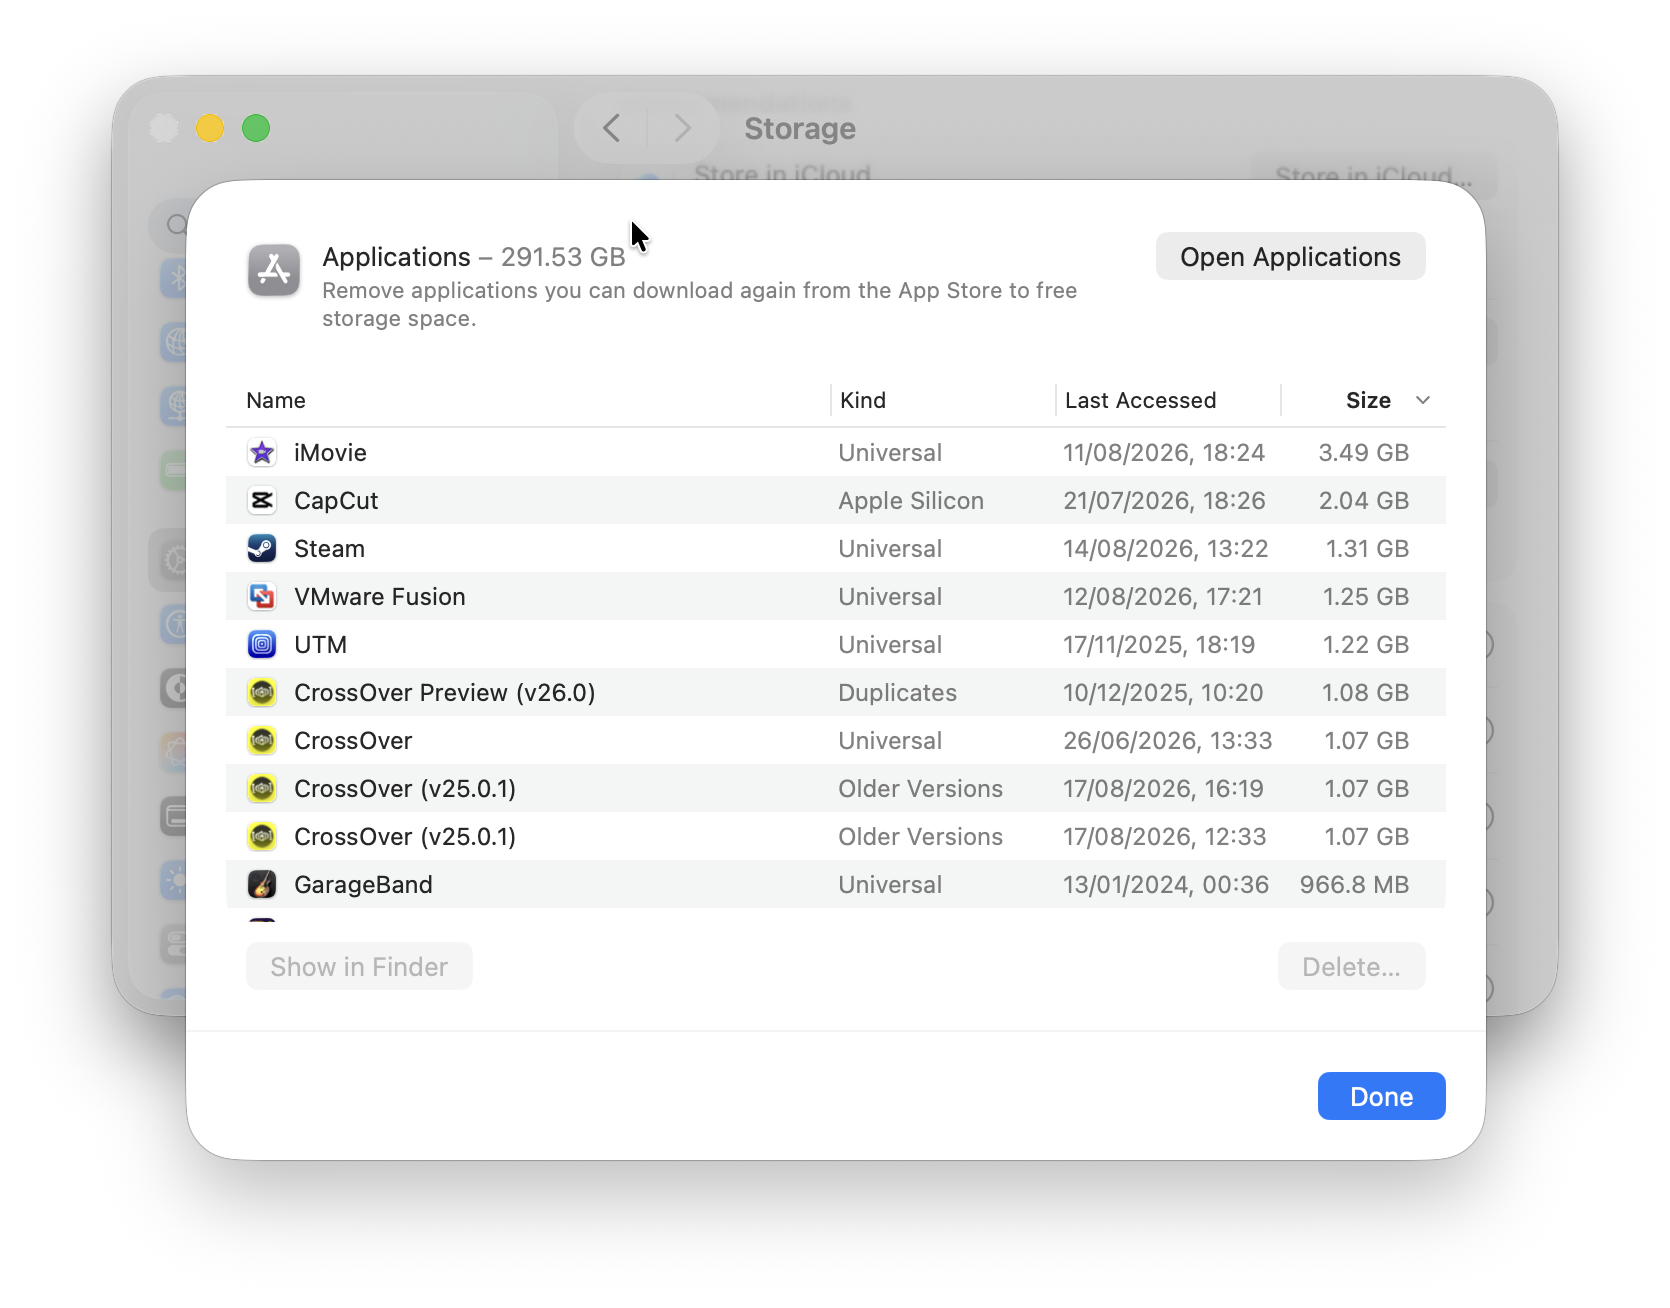
Task: Click the CapCut app icon
Action: click(262, 501)
